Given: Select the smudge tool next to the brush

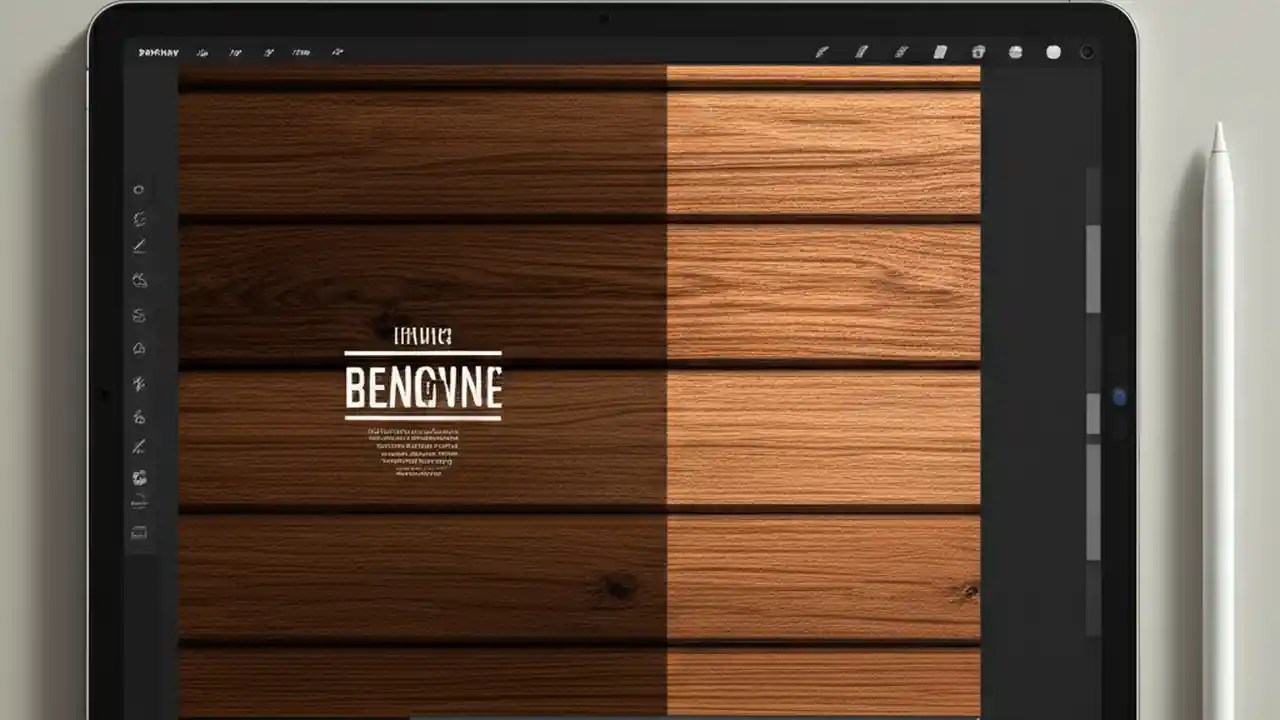Looking at the screenshot, I should pyautogui.click(x=862, y=52).
